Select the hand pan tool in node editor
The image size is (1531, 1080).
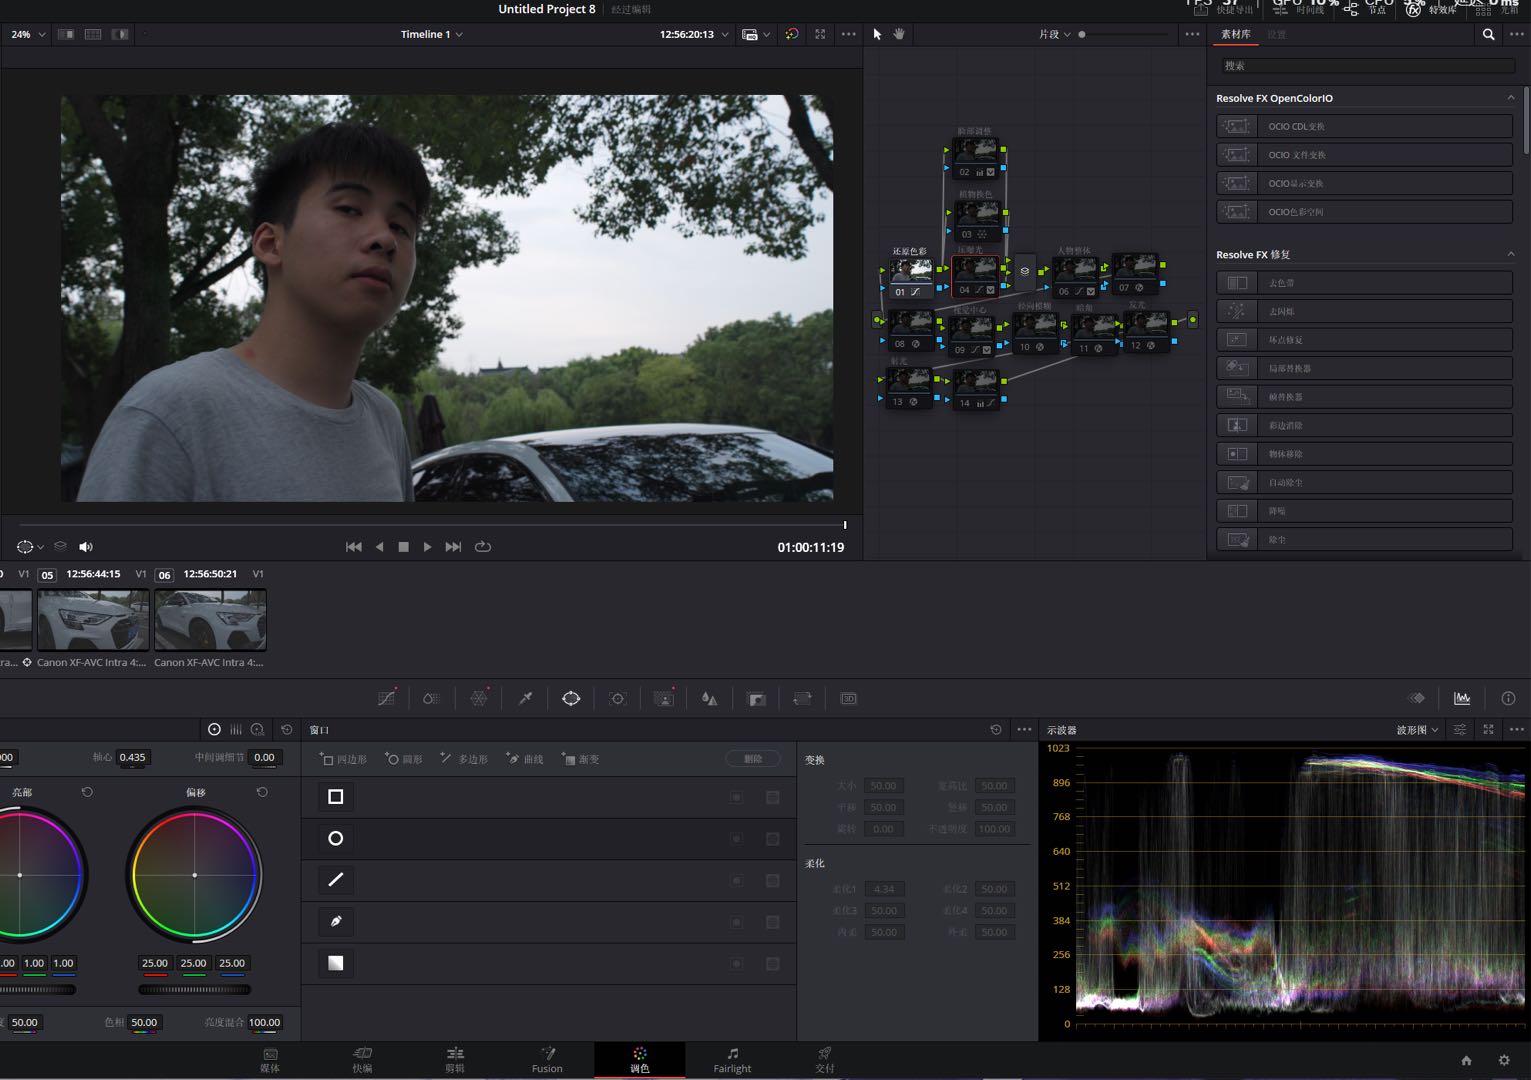click(899, 34)
